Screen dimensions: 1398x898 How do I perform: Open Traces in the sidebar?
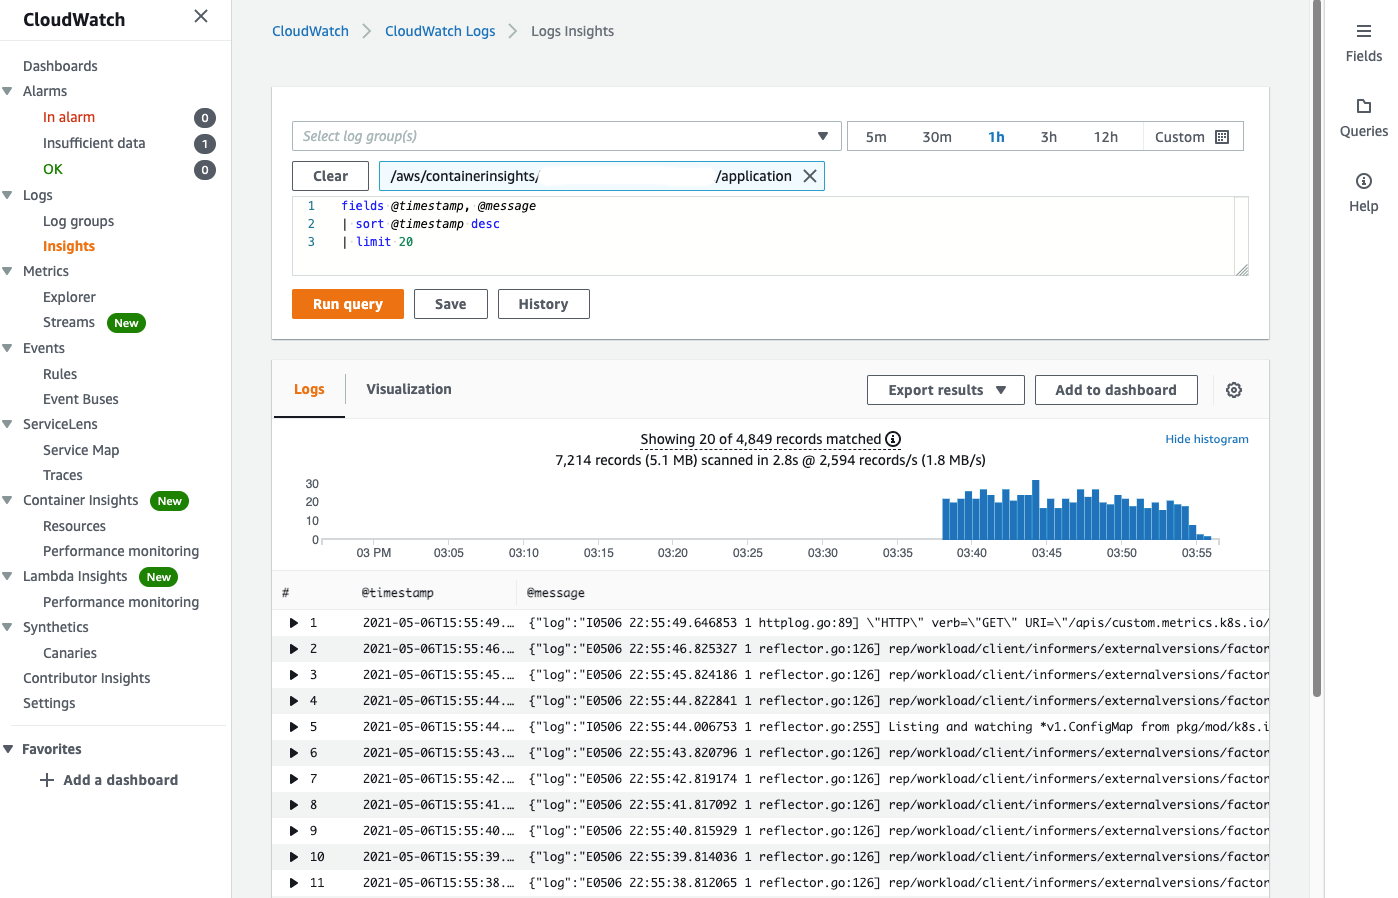tap(63, 475)
